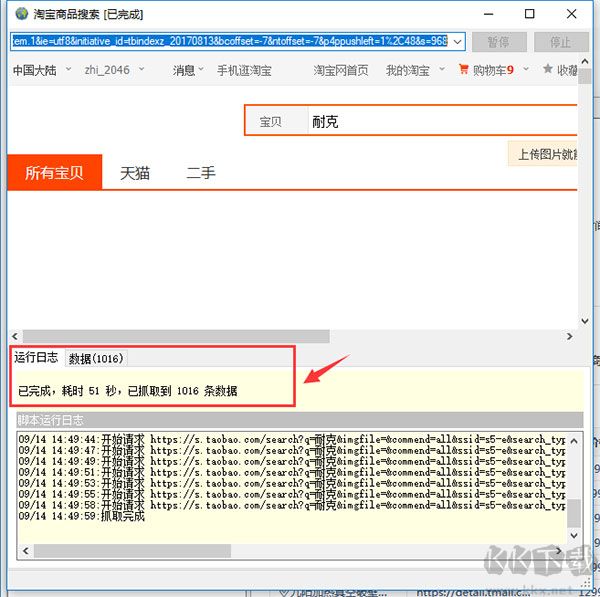Click browser horizontal scrollbar right arrow

[x=570, y=336]
